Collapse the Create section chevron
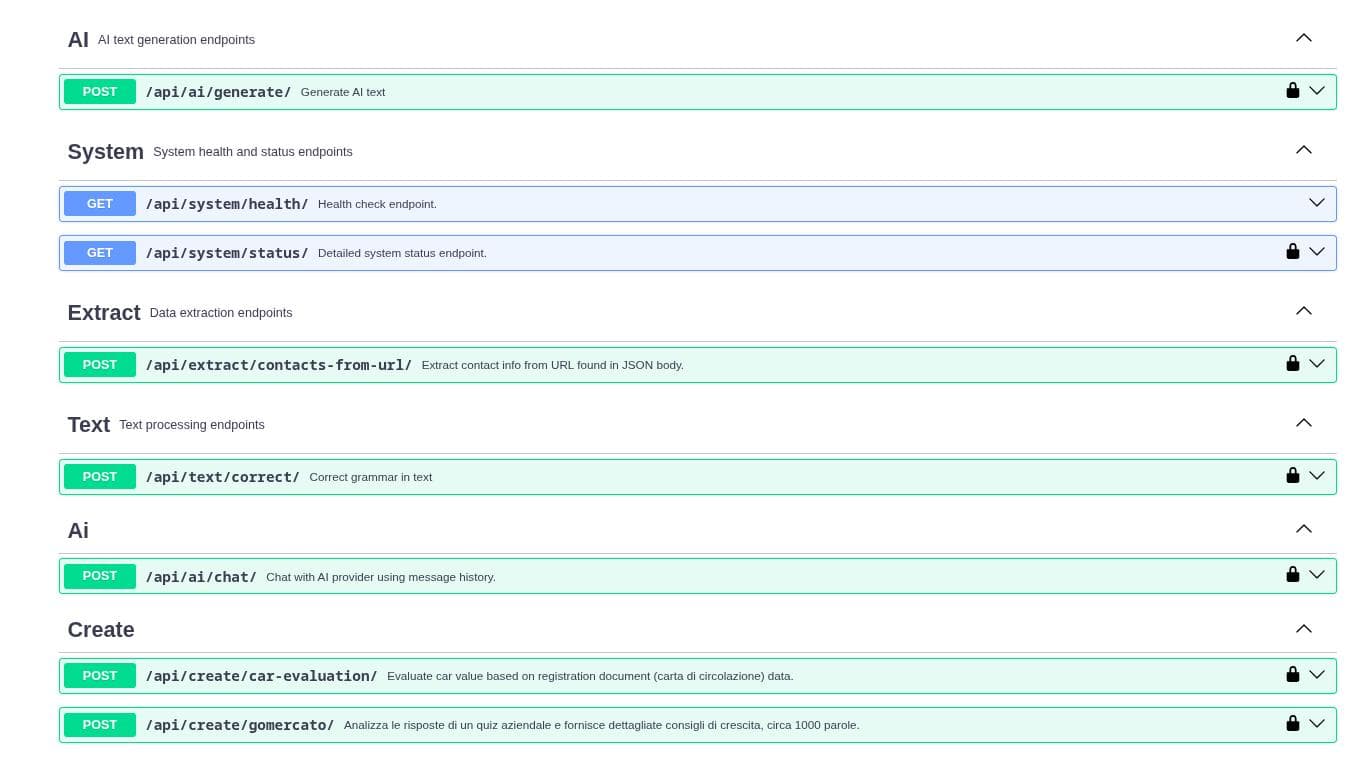 coord(1303,629)
